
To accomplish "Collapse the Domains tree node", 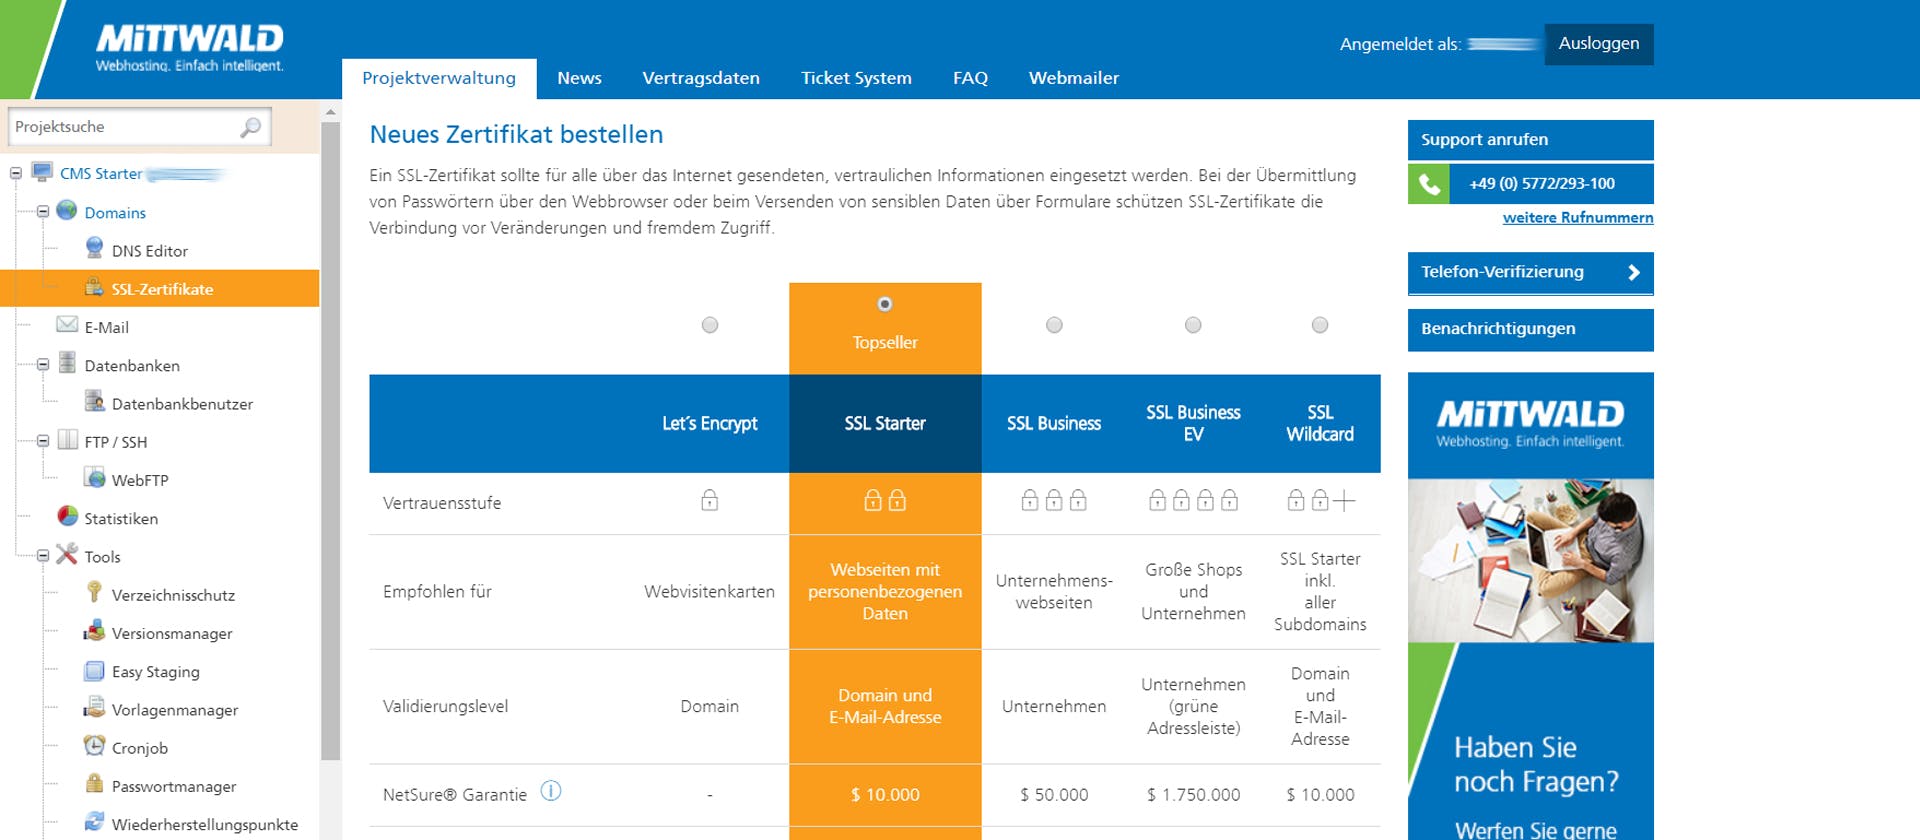I will tap(43, 212).
